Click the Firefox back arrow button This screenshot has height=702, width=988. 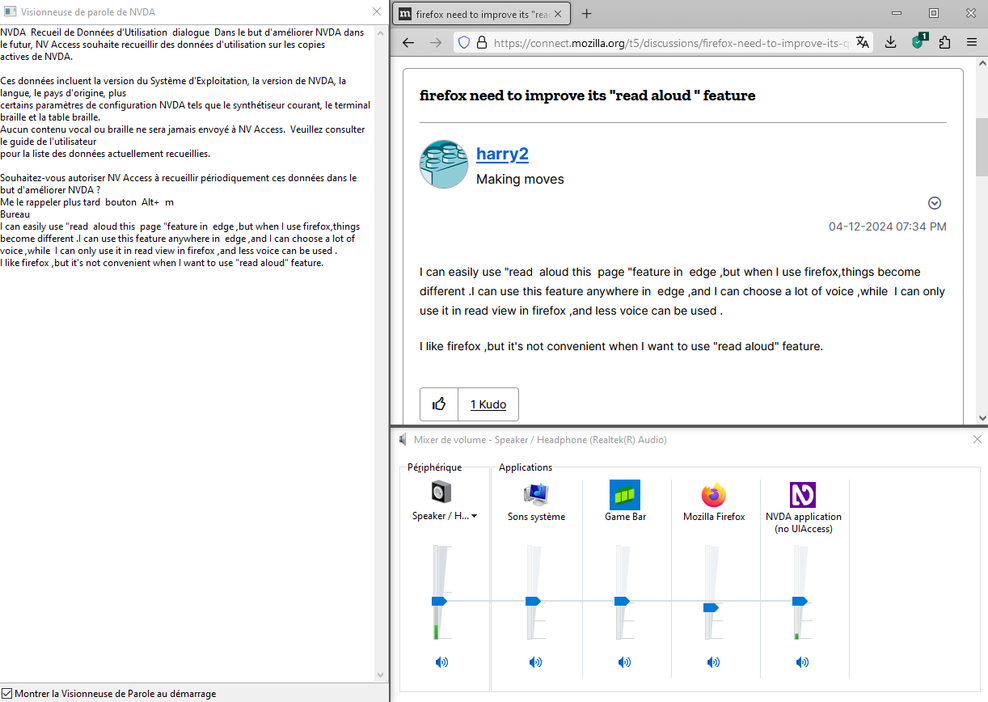(x=408, y=43)
